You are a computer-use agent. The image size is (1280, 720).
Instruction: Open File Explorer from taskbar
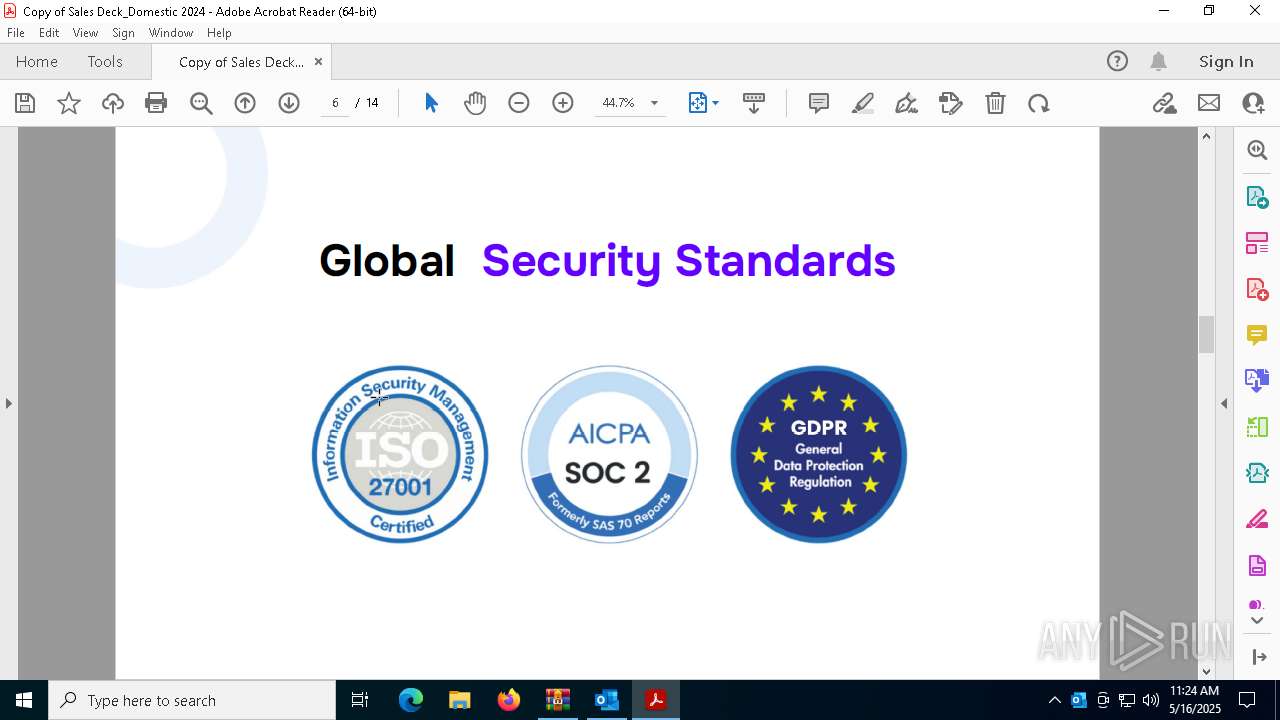(x=460, y=700)
